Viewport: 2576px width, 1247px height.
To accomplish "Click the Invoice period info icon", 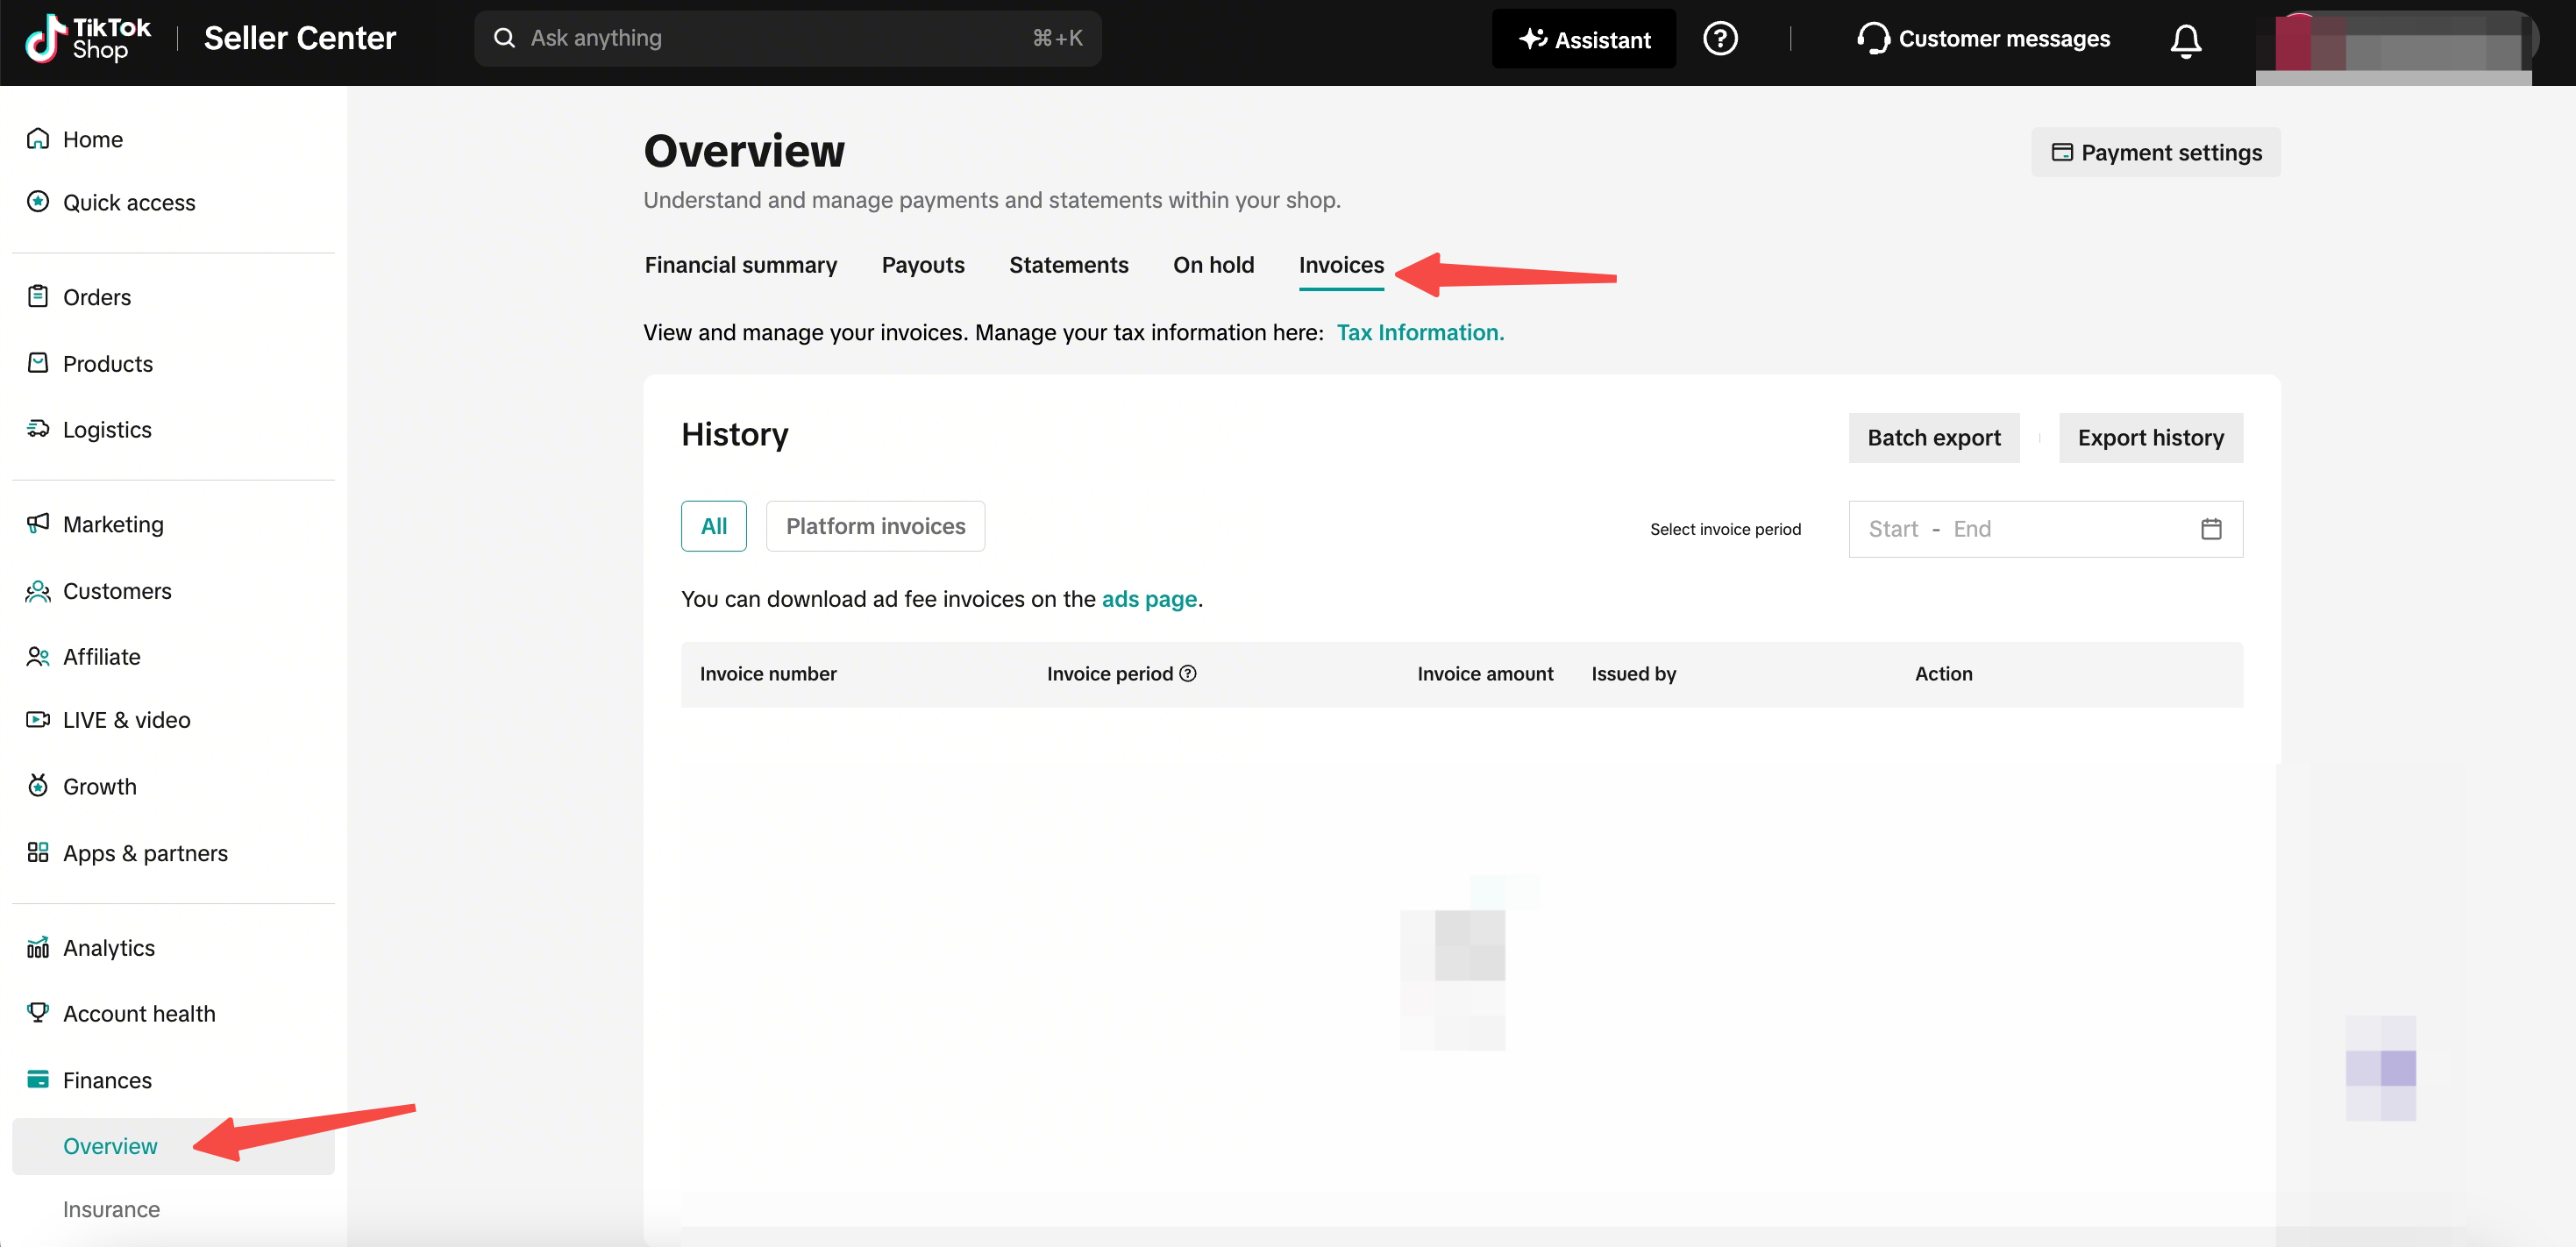I will [x=1187, y=674].
